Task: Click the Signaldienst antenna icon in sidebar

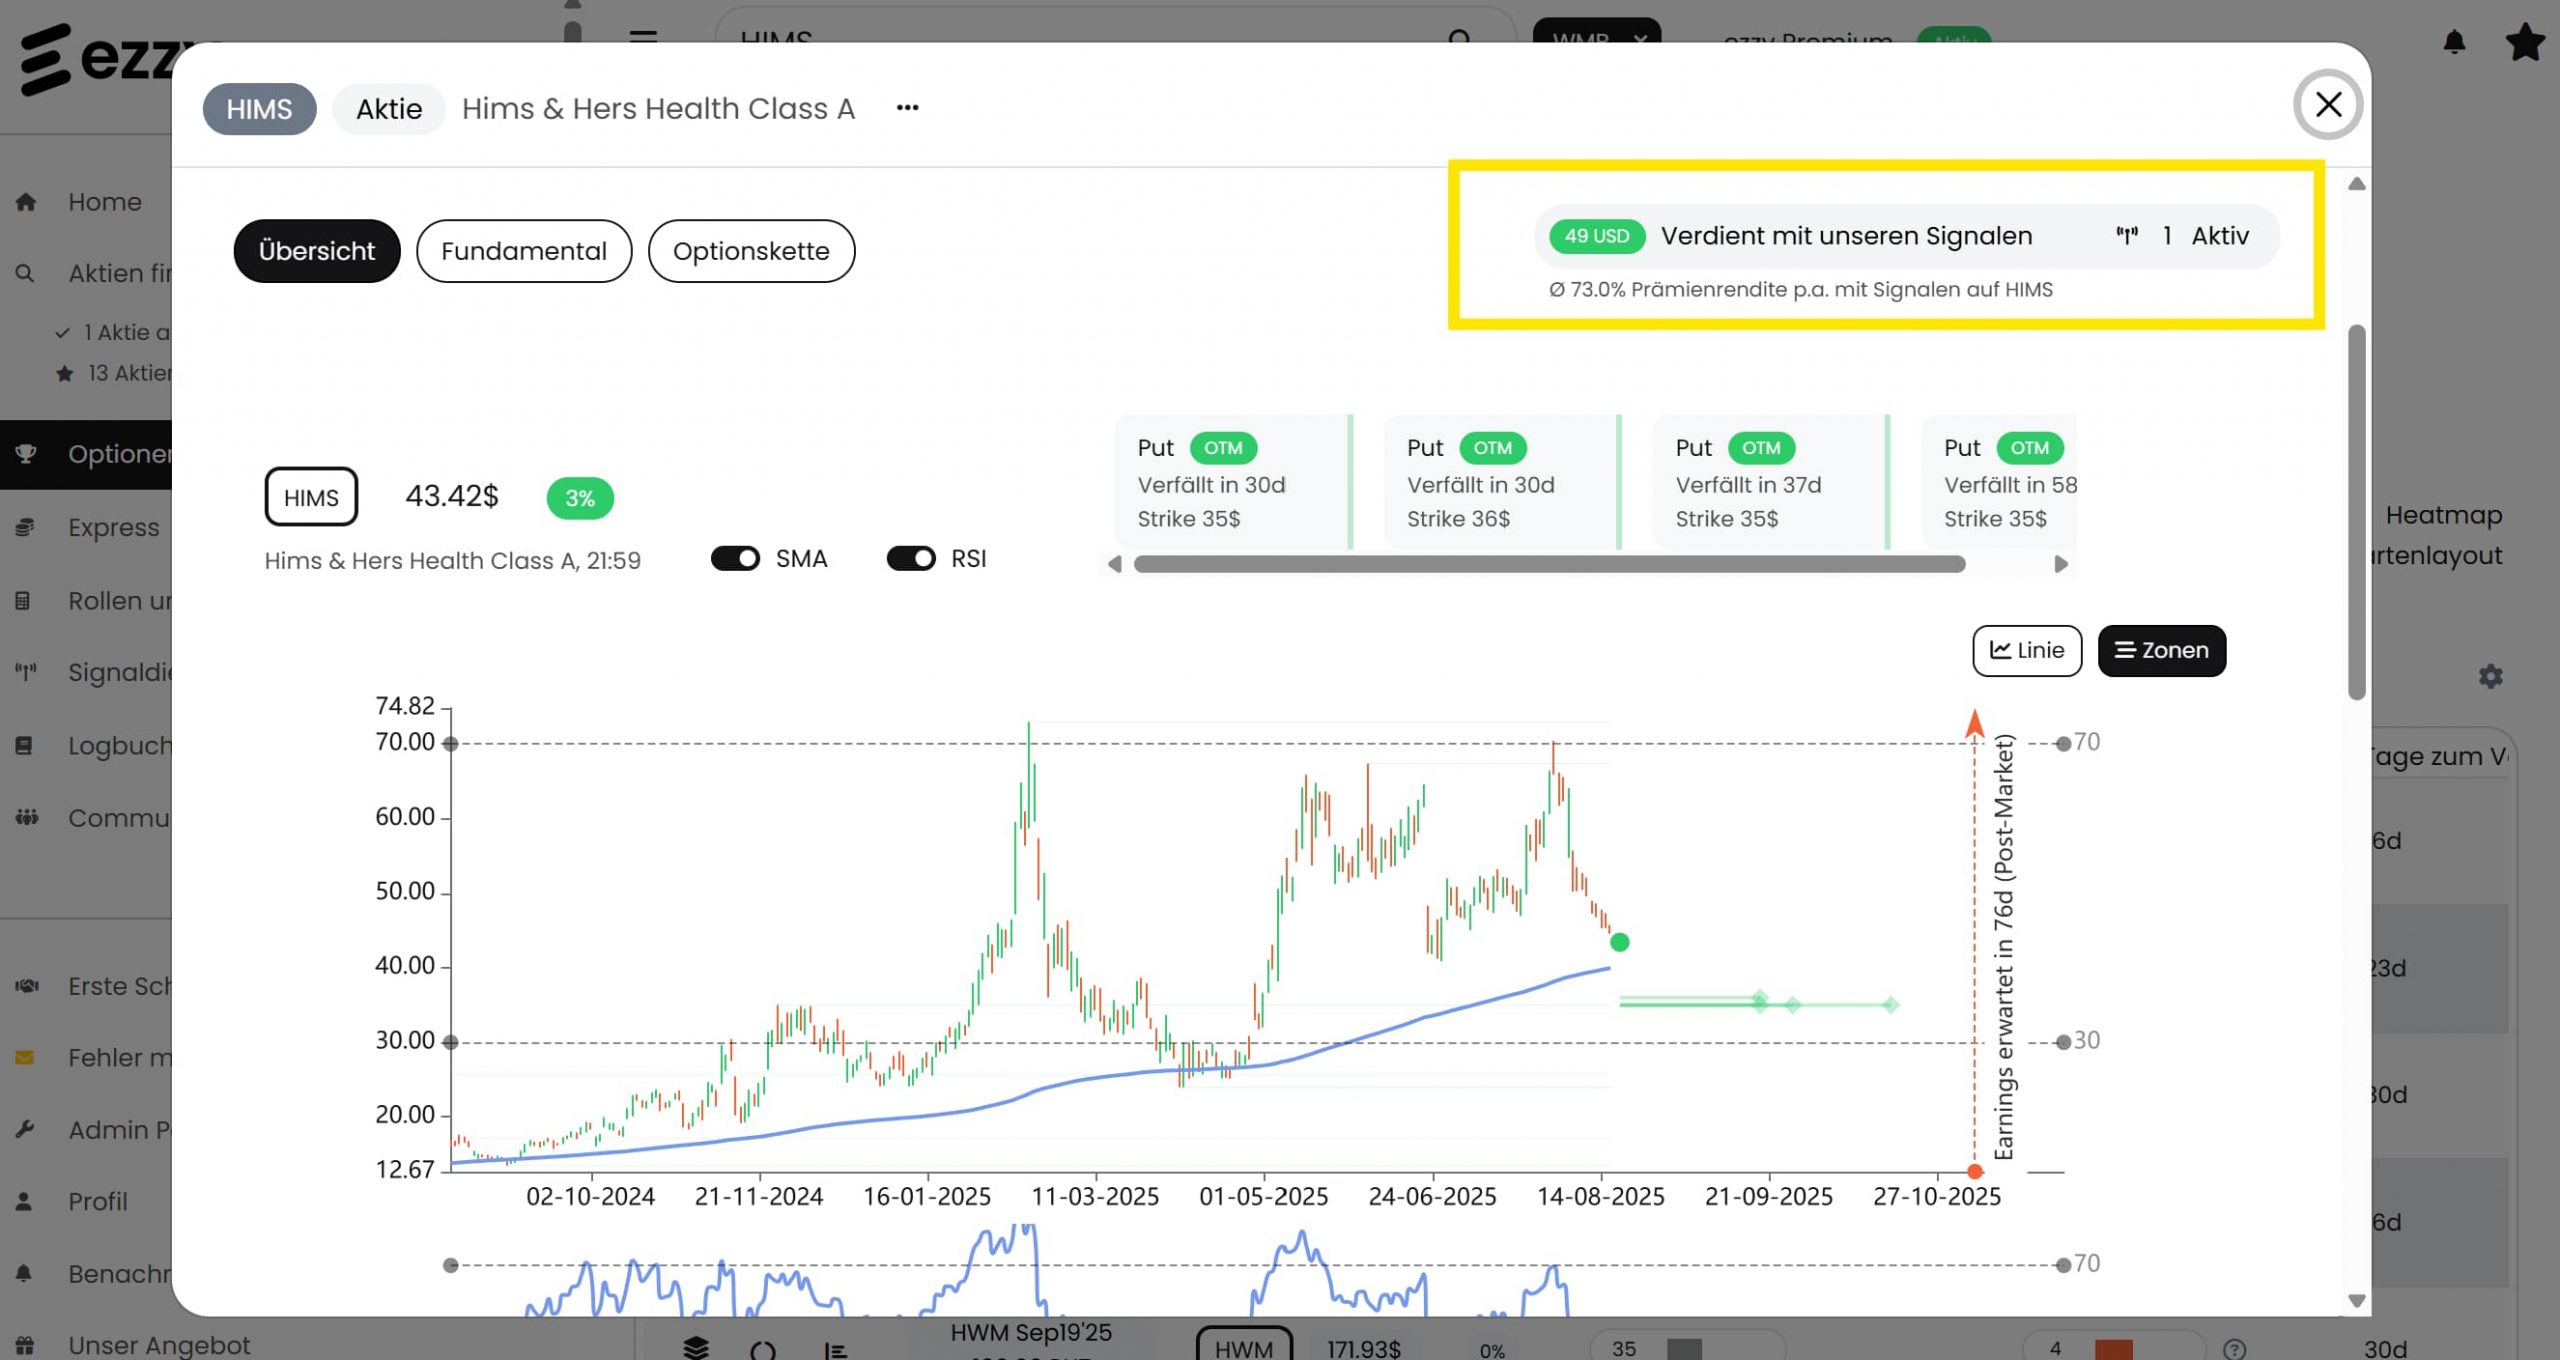Action: [26, 672]
